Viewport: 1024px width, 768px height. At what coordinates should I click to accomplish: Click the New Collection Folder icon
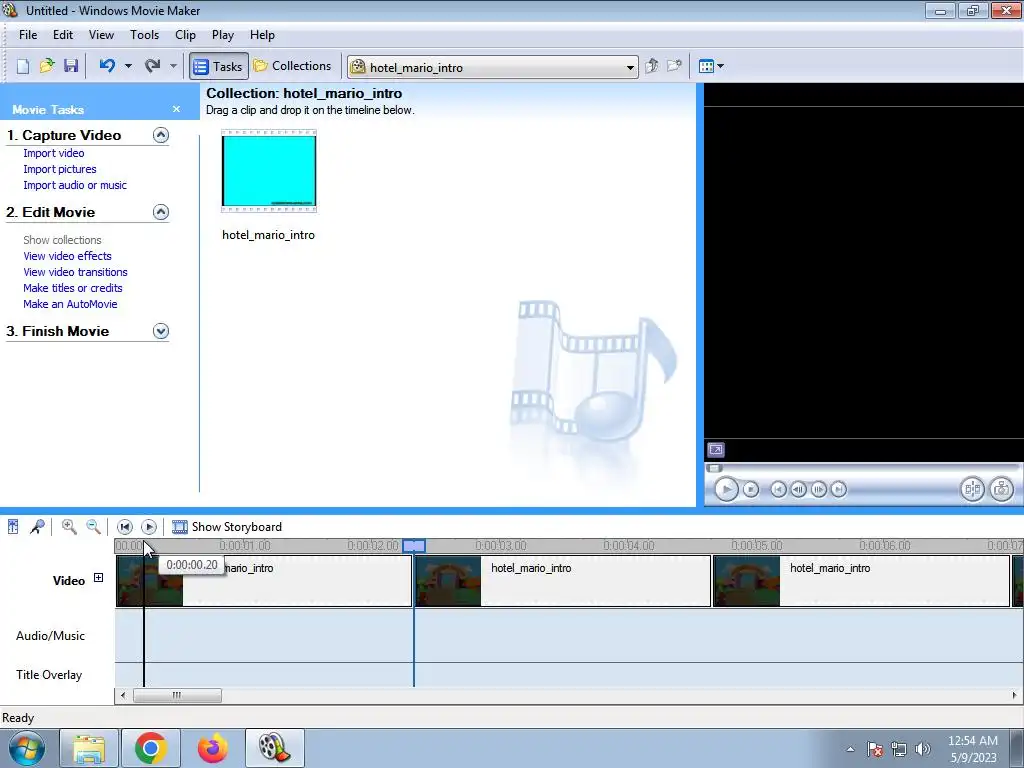point(674,66)
